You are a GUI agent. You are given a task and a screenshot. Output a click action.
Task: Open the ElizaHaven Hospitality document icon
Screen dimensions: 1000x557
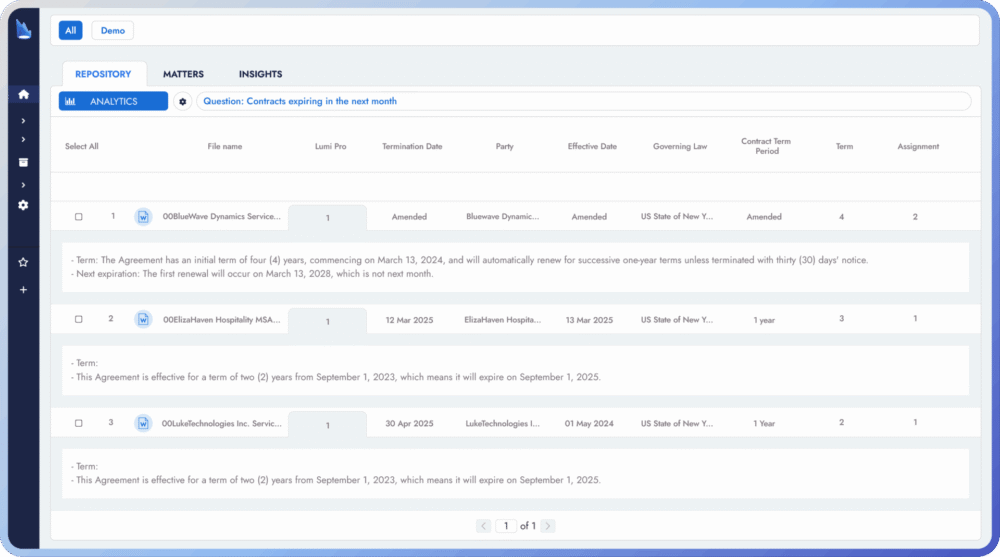143,320
